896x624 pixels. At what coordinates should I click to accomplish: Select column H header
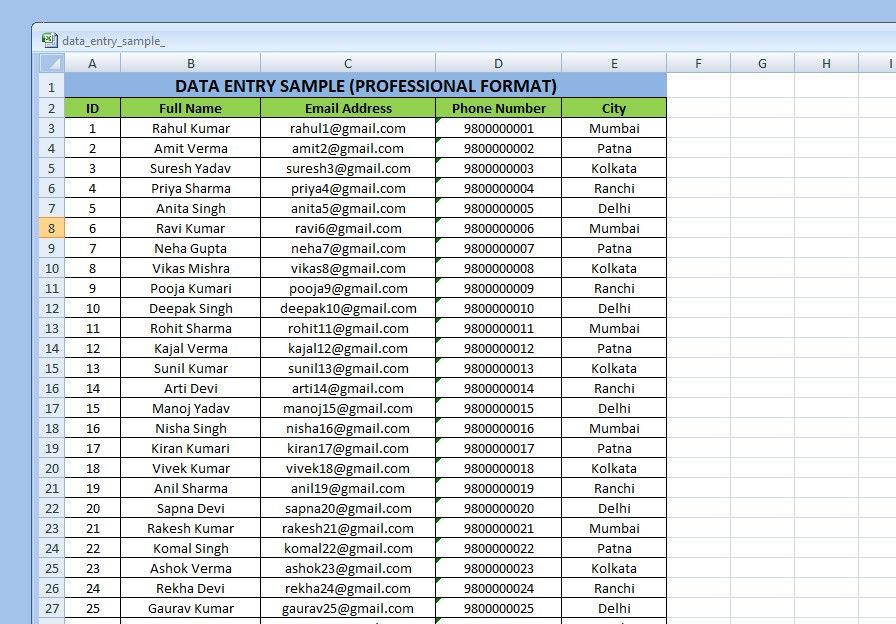coord(826,63)
